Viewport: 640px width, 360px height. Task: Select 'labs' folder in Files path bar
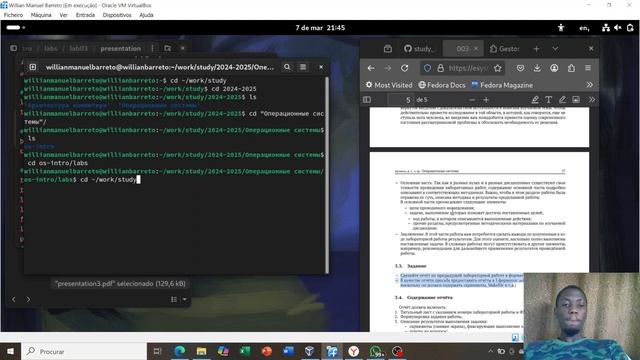click(51, 48)
